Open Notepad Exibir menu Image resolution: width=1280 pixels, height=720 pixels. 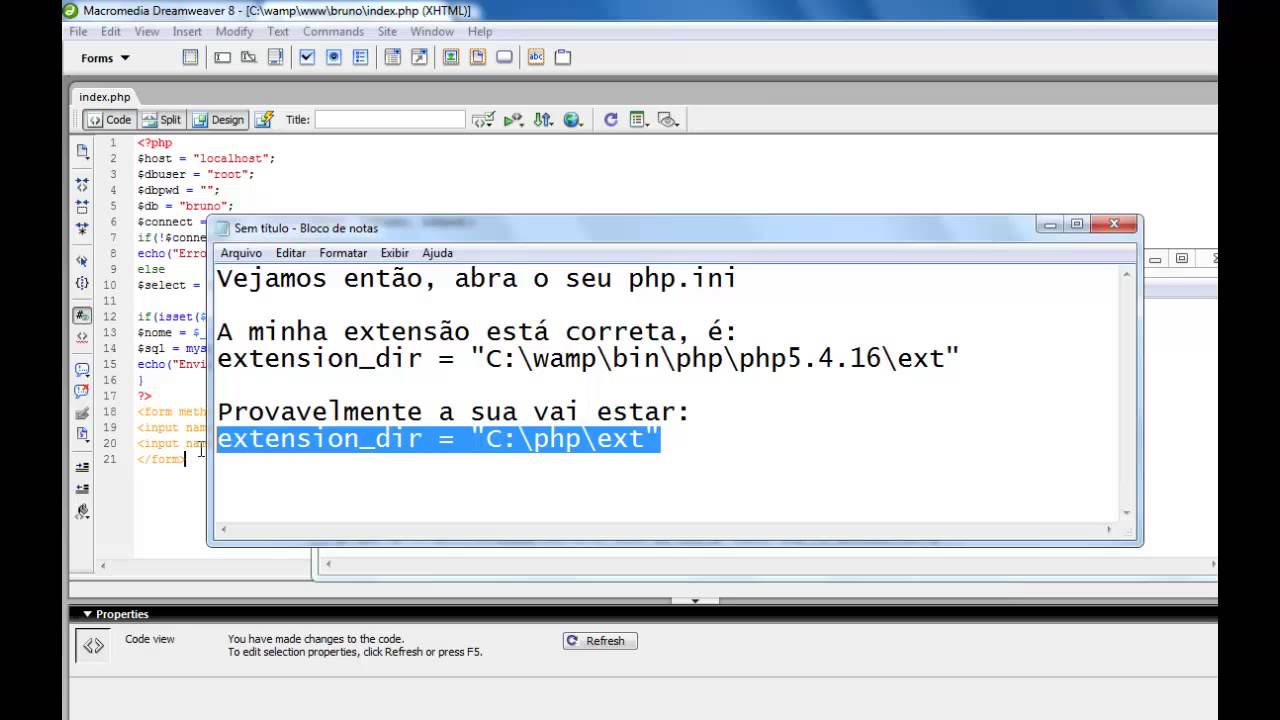click(395, 253)
